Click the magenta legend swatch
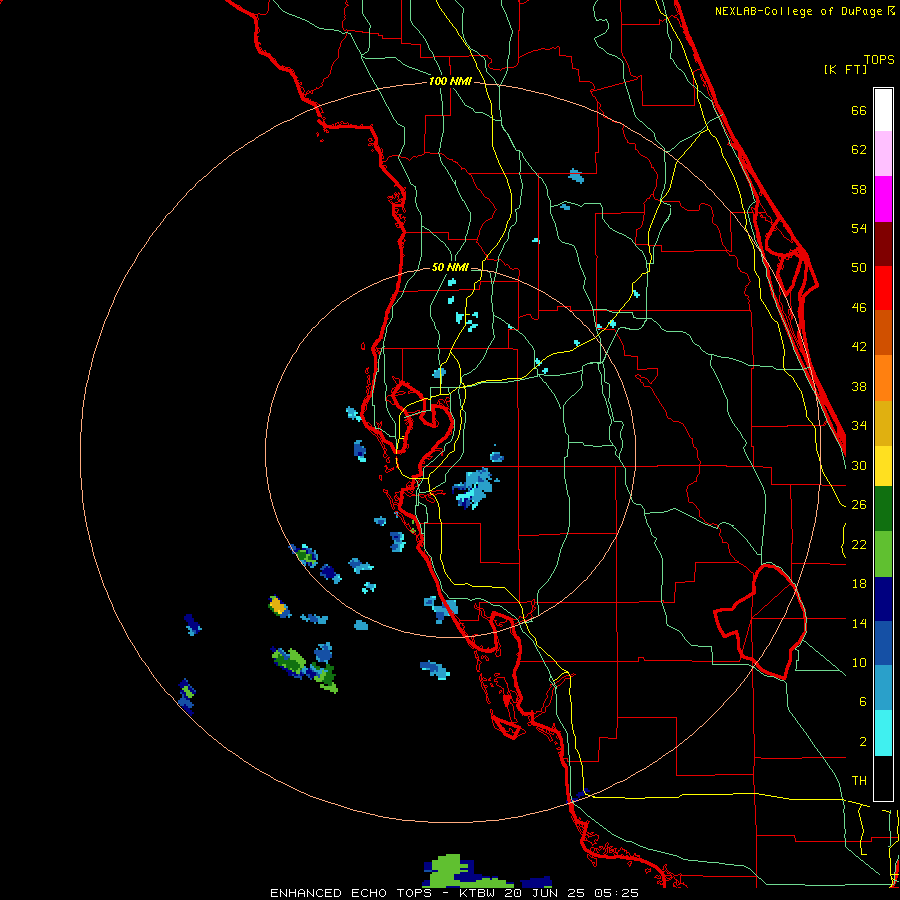 pyautogui.click(x=883, y=199)
